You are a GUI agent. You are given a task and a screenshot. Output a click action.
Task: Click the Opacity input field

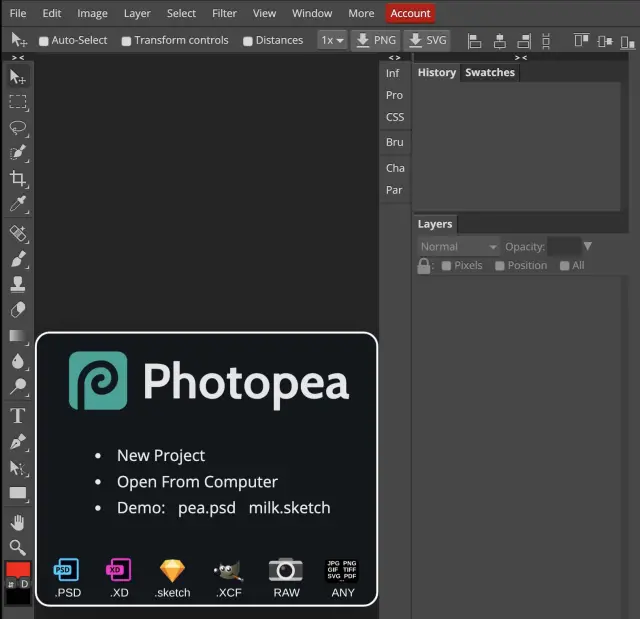(x=563, y=247)
